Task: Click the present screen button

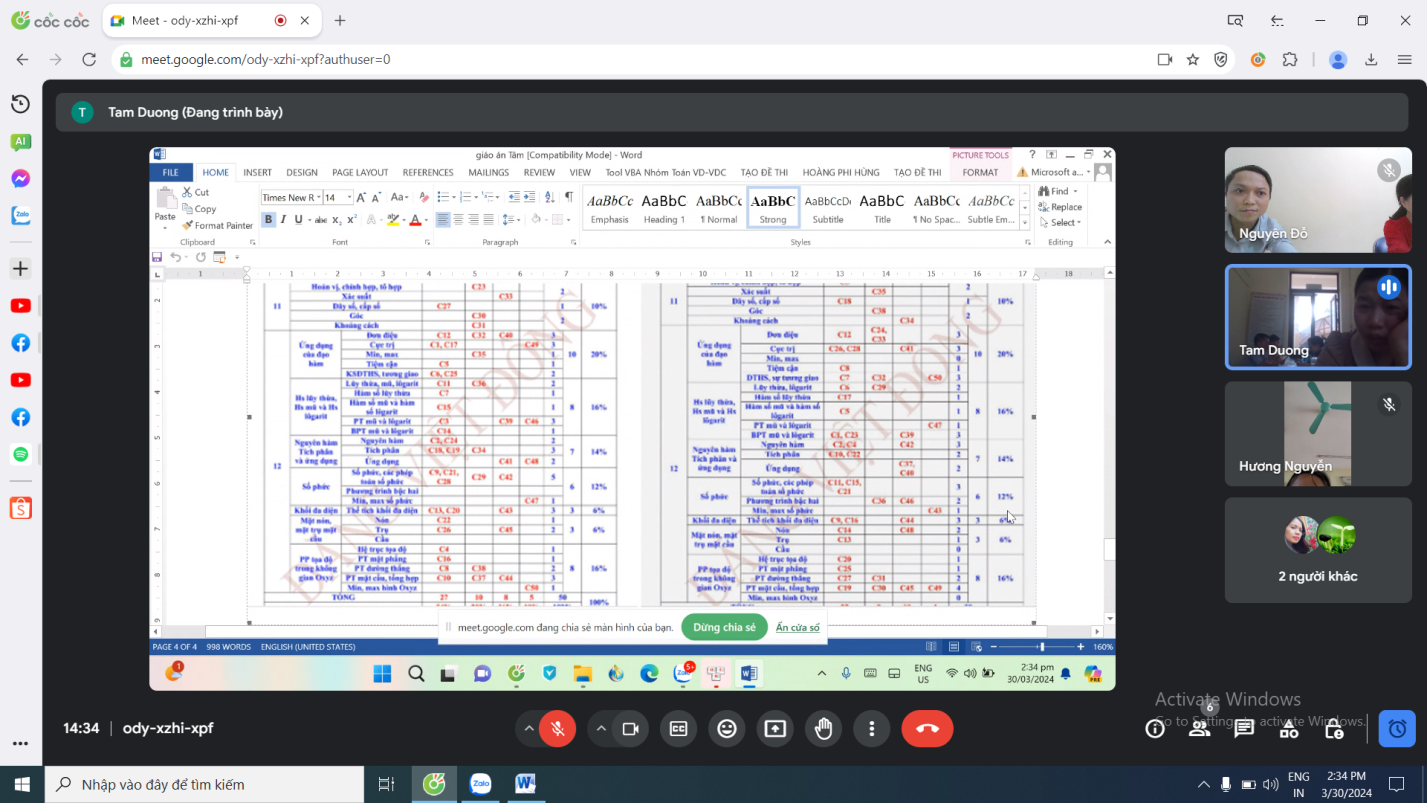Action: coord(775,729)
